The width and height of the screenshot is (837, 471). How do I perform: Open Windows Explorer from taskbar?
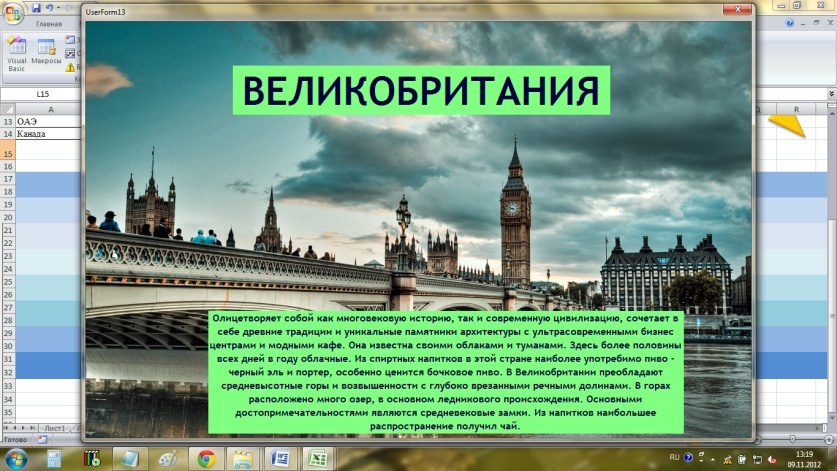tap(243, 459)
